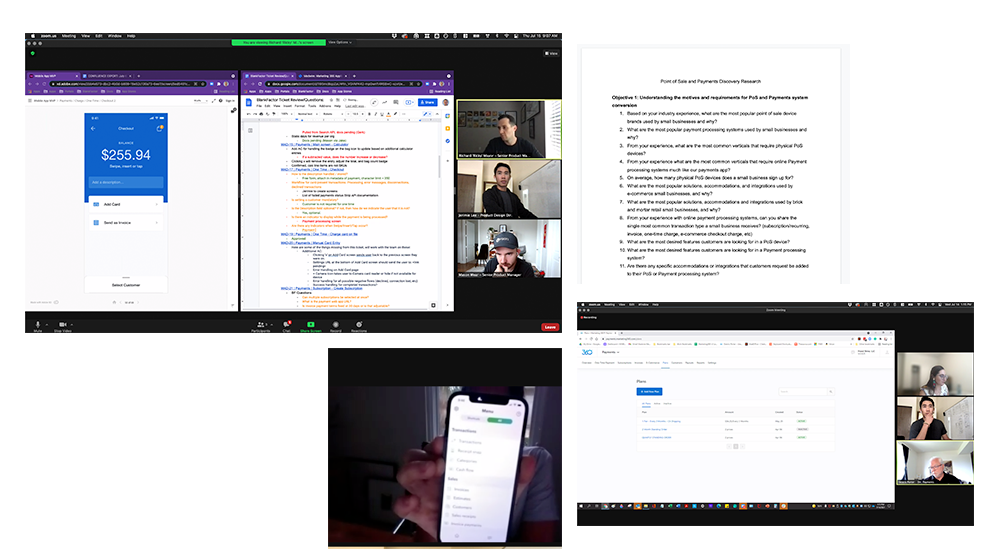Open the Add Card row
This screenshot has height=560, width=1000.
point(126,204)
